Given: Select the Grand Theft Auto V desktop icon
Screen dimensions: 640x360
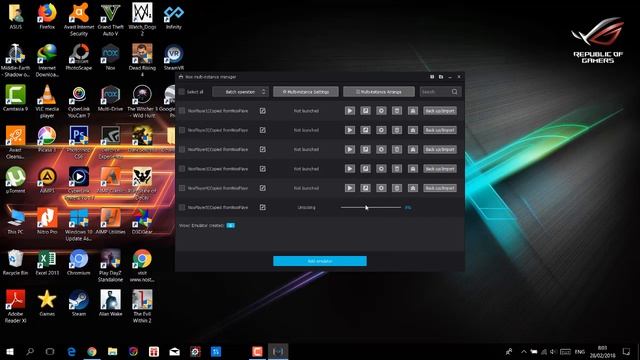Looking at the screenshot, I should click(x=110, y=20).
